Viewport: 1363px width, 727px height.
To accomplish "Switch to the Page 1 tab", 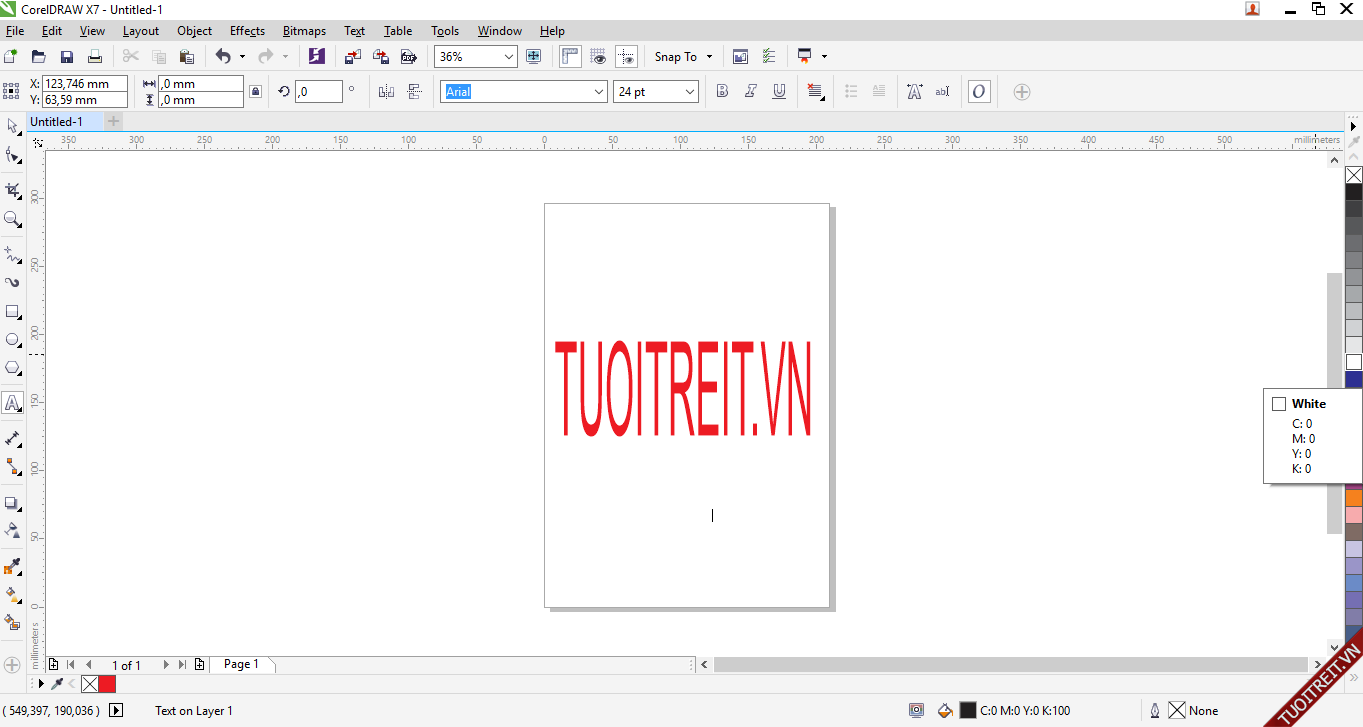I will 241,664.
